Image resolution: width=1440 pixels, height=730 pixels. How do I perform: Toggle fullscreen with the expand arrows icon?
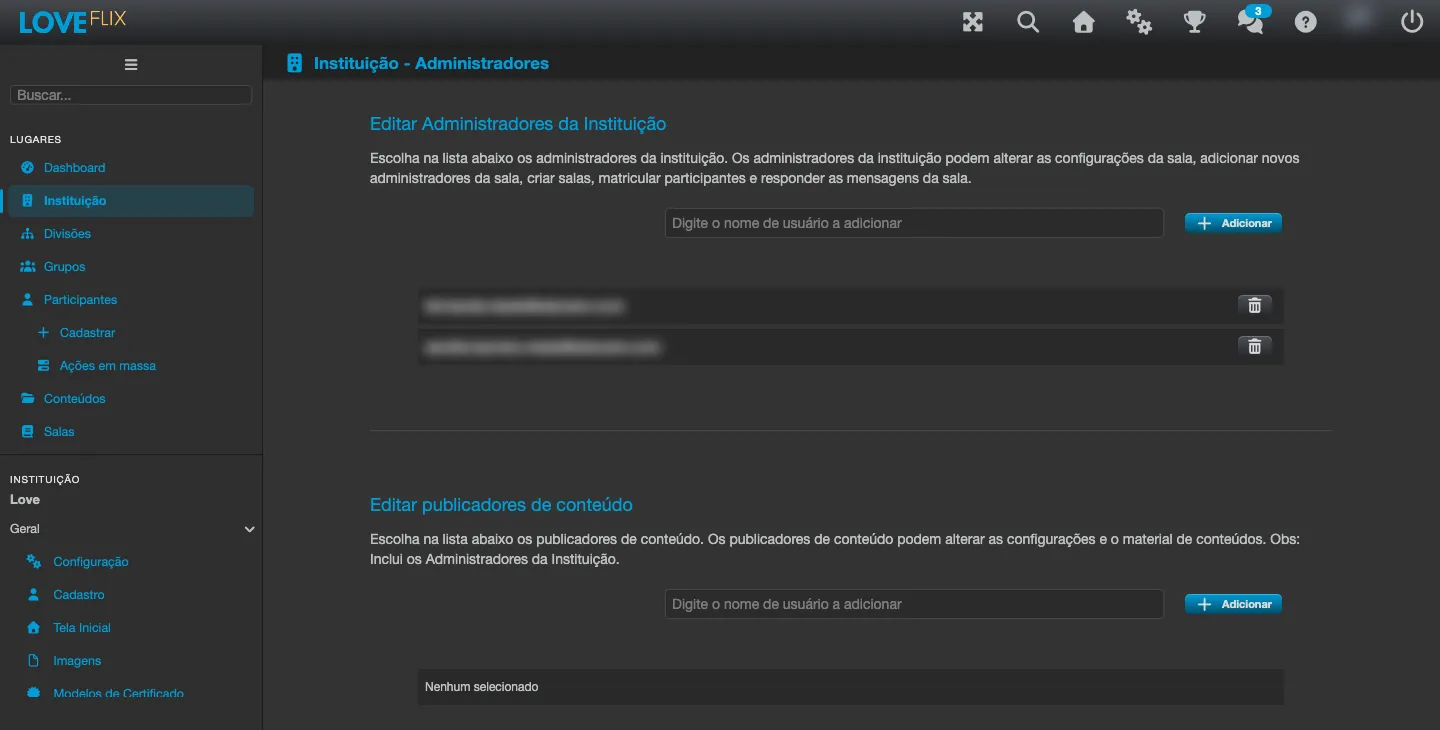[973, 22]
